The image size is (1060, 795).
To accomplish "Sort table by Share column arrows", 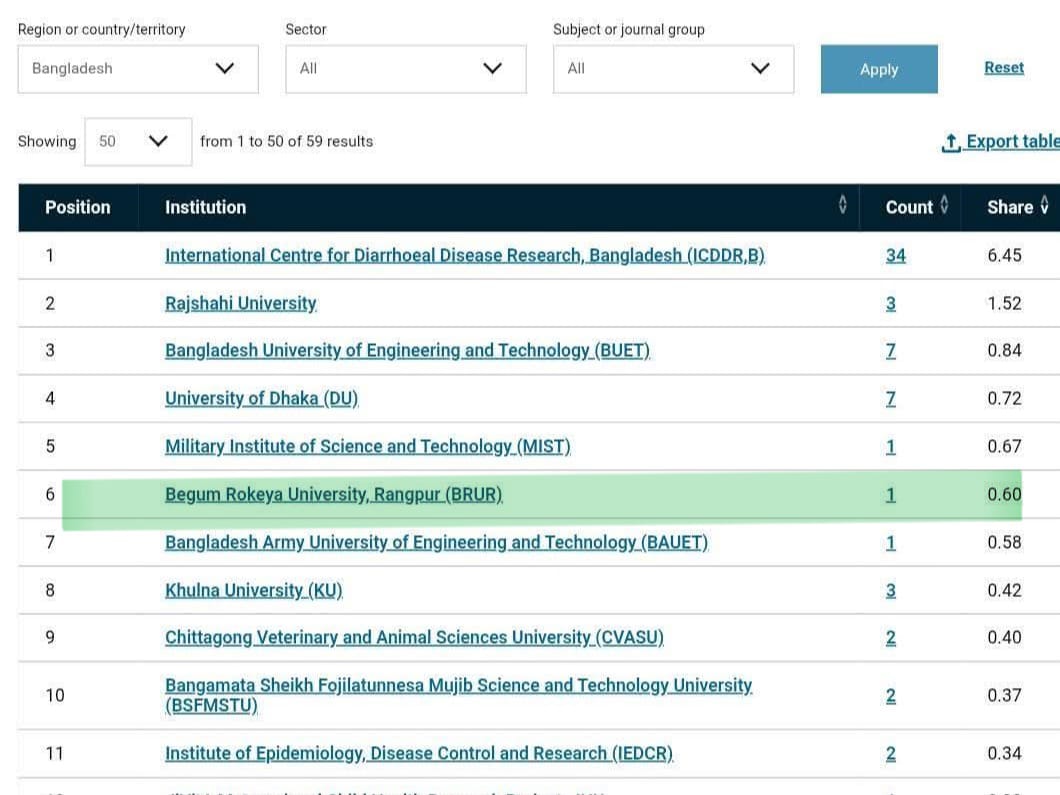I will [1044, 205].
